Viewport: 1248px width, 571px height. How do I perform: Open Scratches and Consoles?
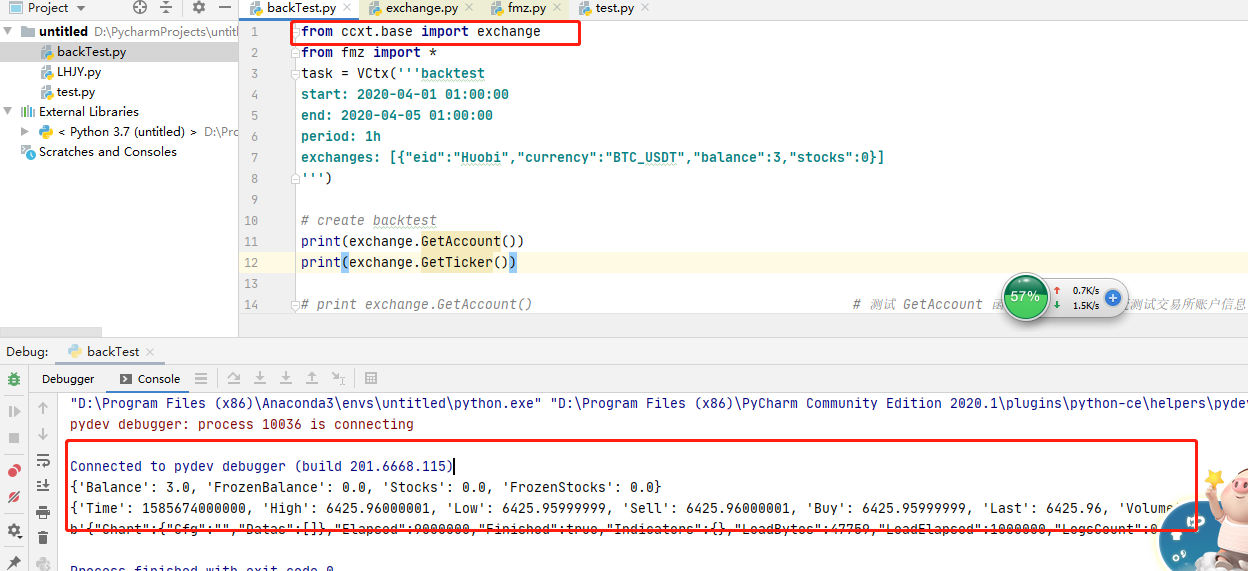point(107,152)
